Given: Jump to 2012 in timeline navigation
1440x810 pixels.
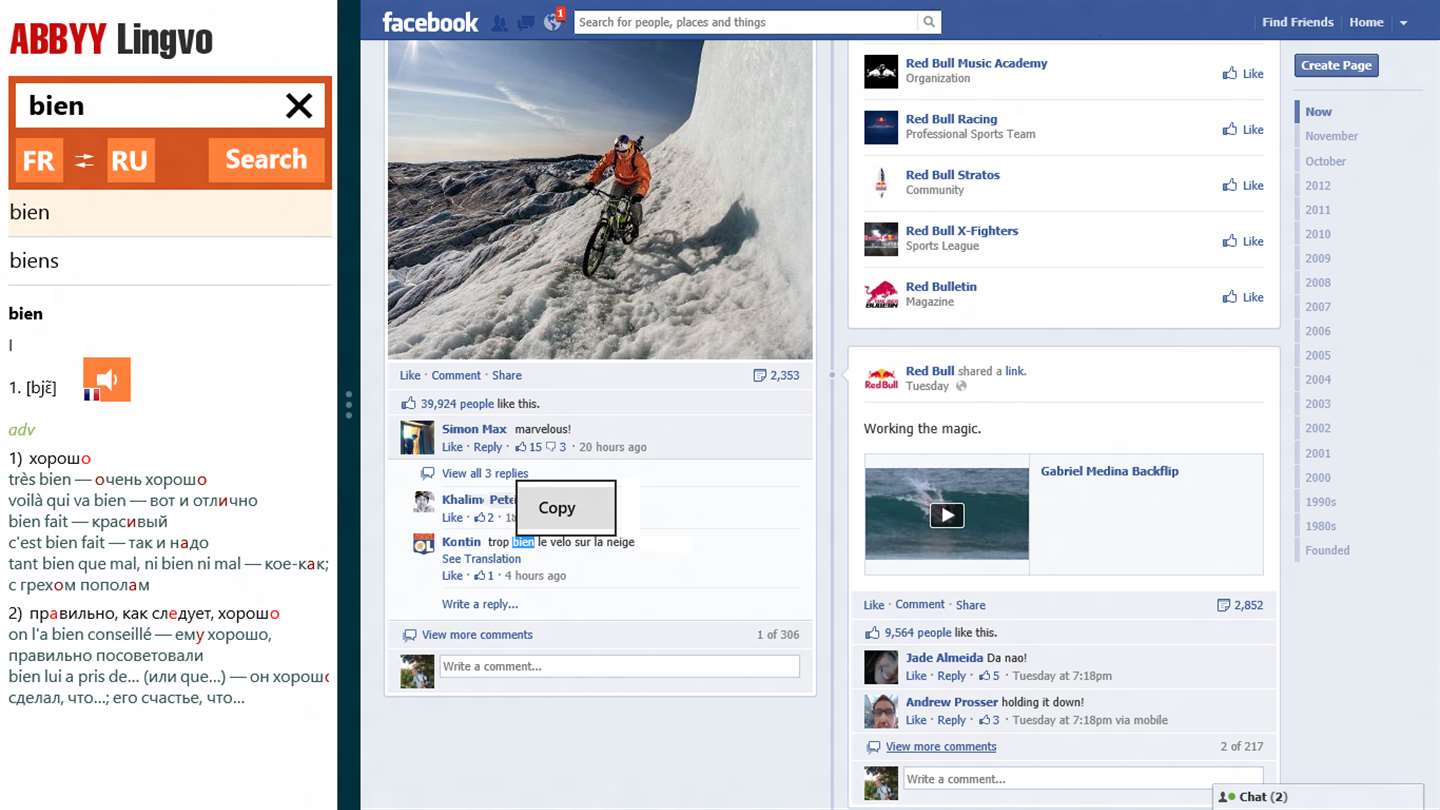Looking at the screenshot, I should 1318,185.
